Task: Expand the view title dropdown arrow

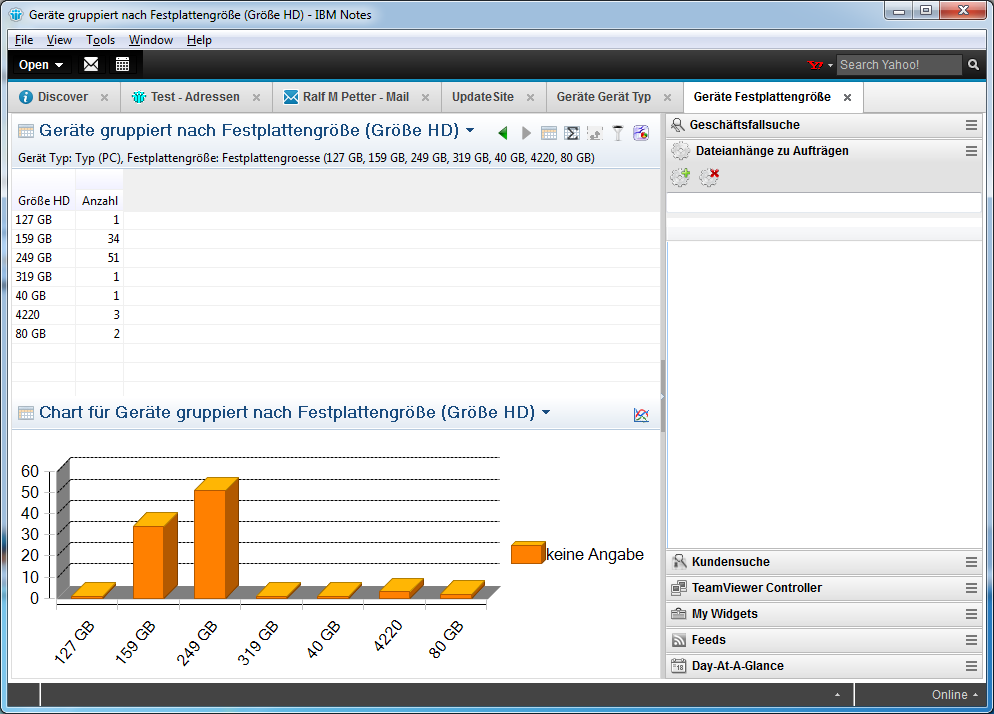Action: (x=470, y=131)
